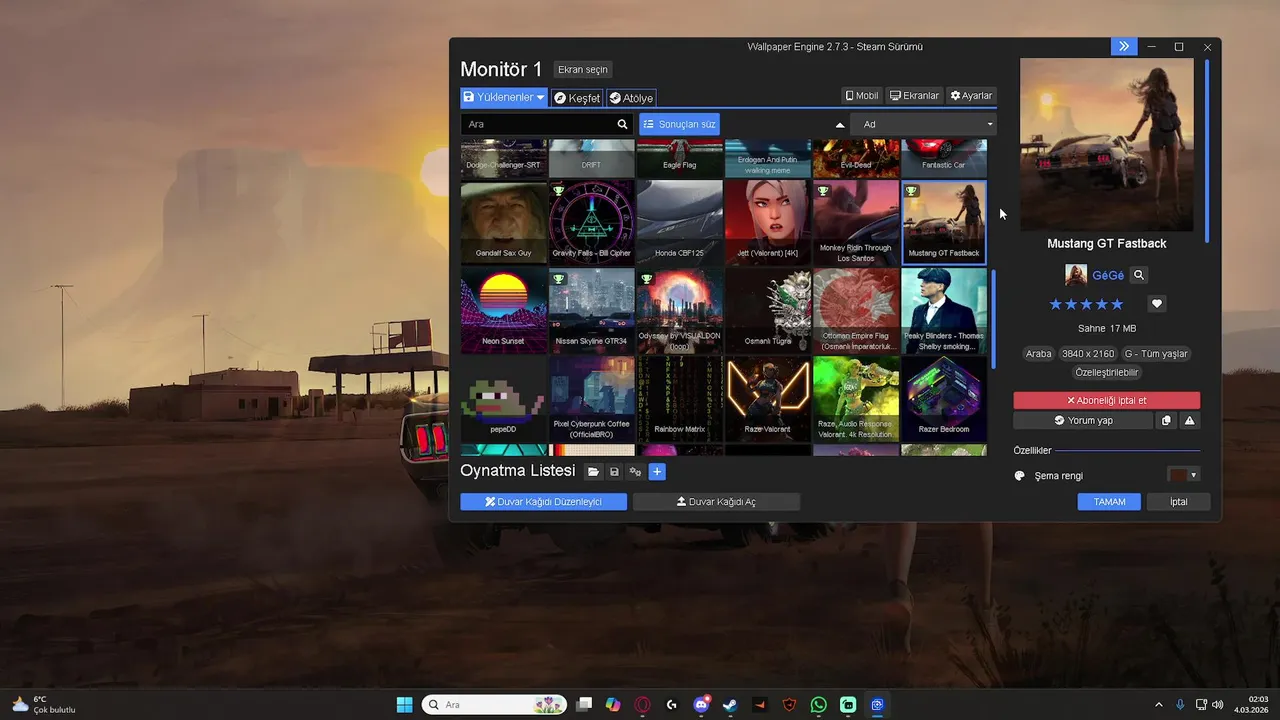Image resolution: width=1280 pixels, height=720 pixels.
Task: Toggle the Sonuçları süz filter panel
Action: 679,124
